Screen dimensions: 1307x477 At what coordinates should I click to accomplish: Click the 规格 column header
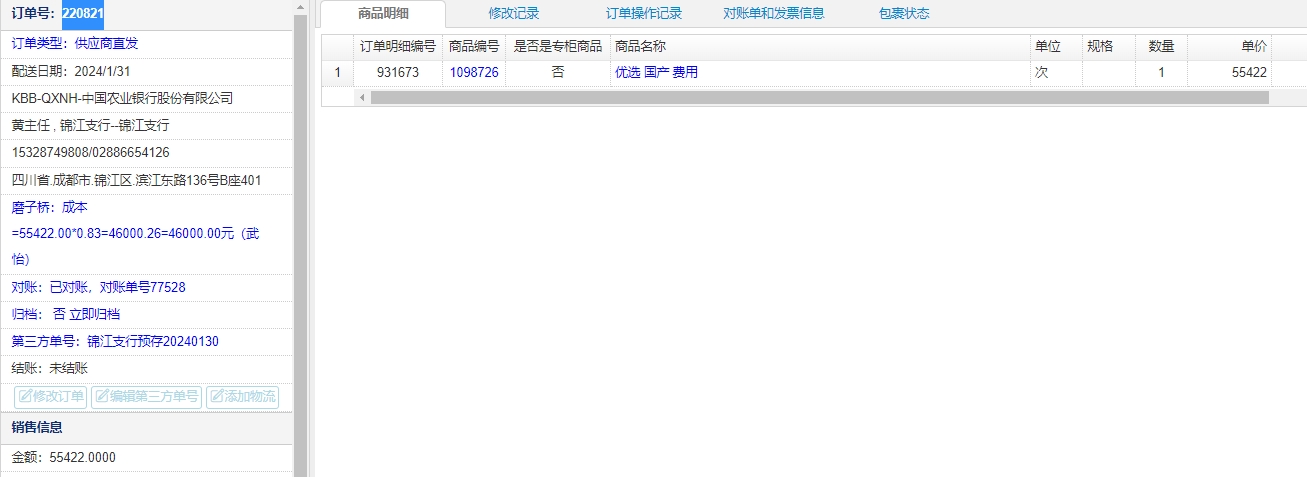[1109, 46]
